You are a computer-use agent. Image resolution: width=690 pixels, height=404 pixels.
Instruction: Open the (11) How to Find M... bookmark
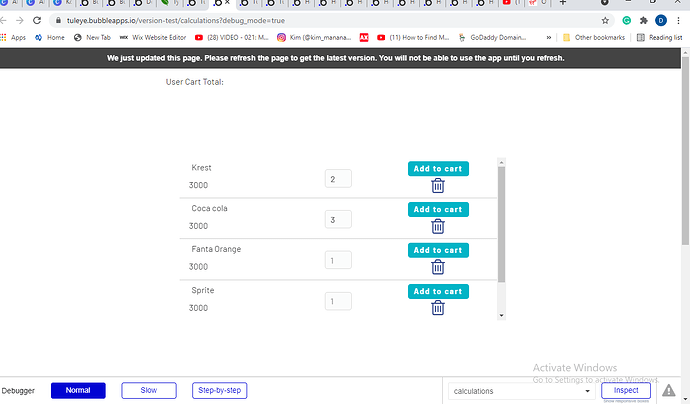(x=413, y=37)
